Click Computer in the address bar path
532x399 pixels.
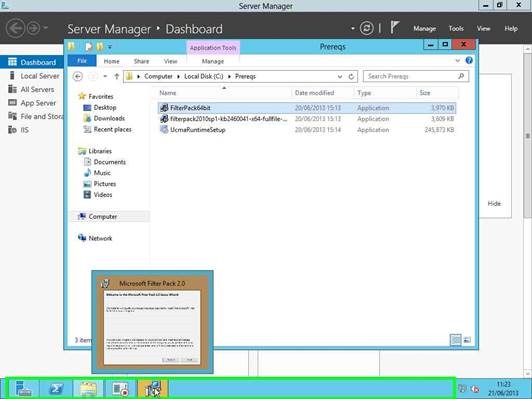[158, 76]
